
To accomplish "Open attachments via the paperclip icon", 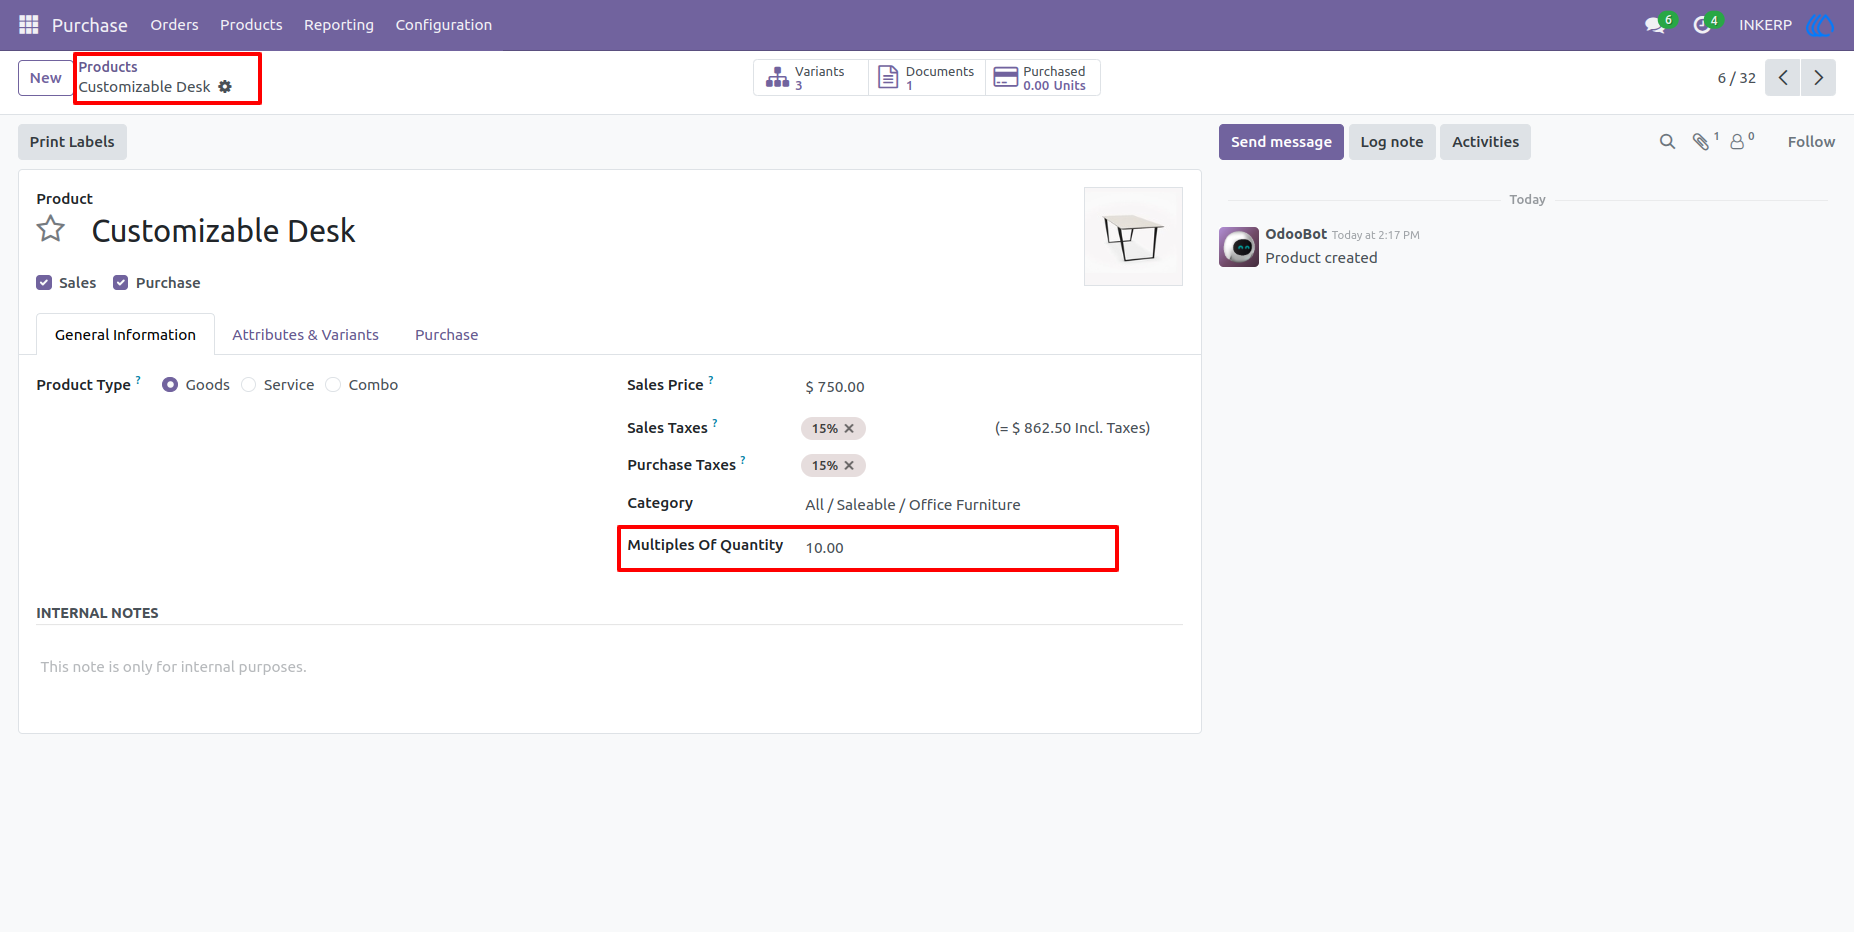I will 1700,142.
